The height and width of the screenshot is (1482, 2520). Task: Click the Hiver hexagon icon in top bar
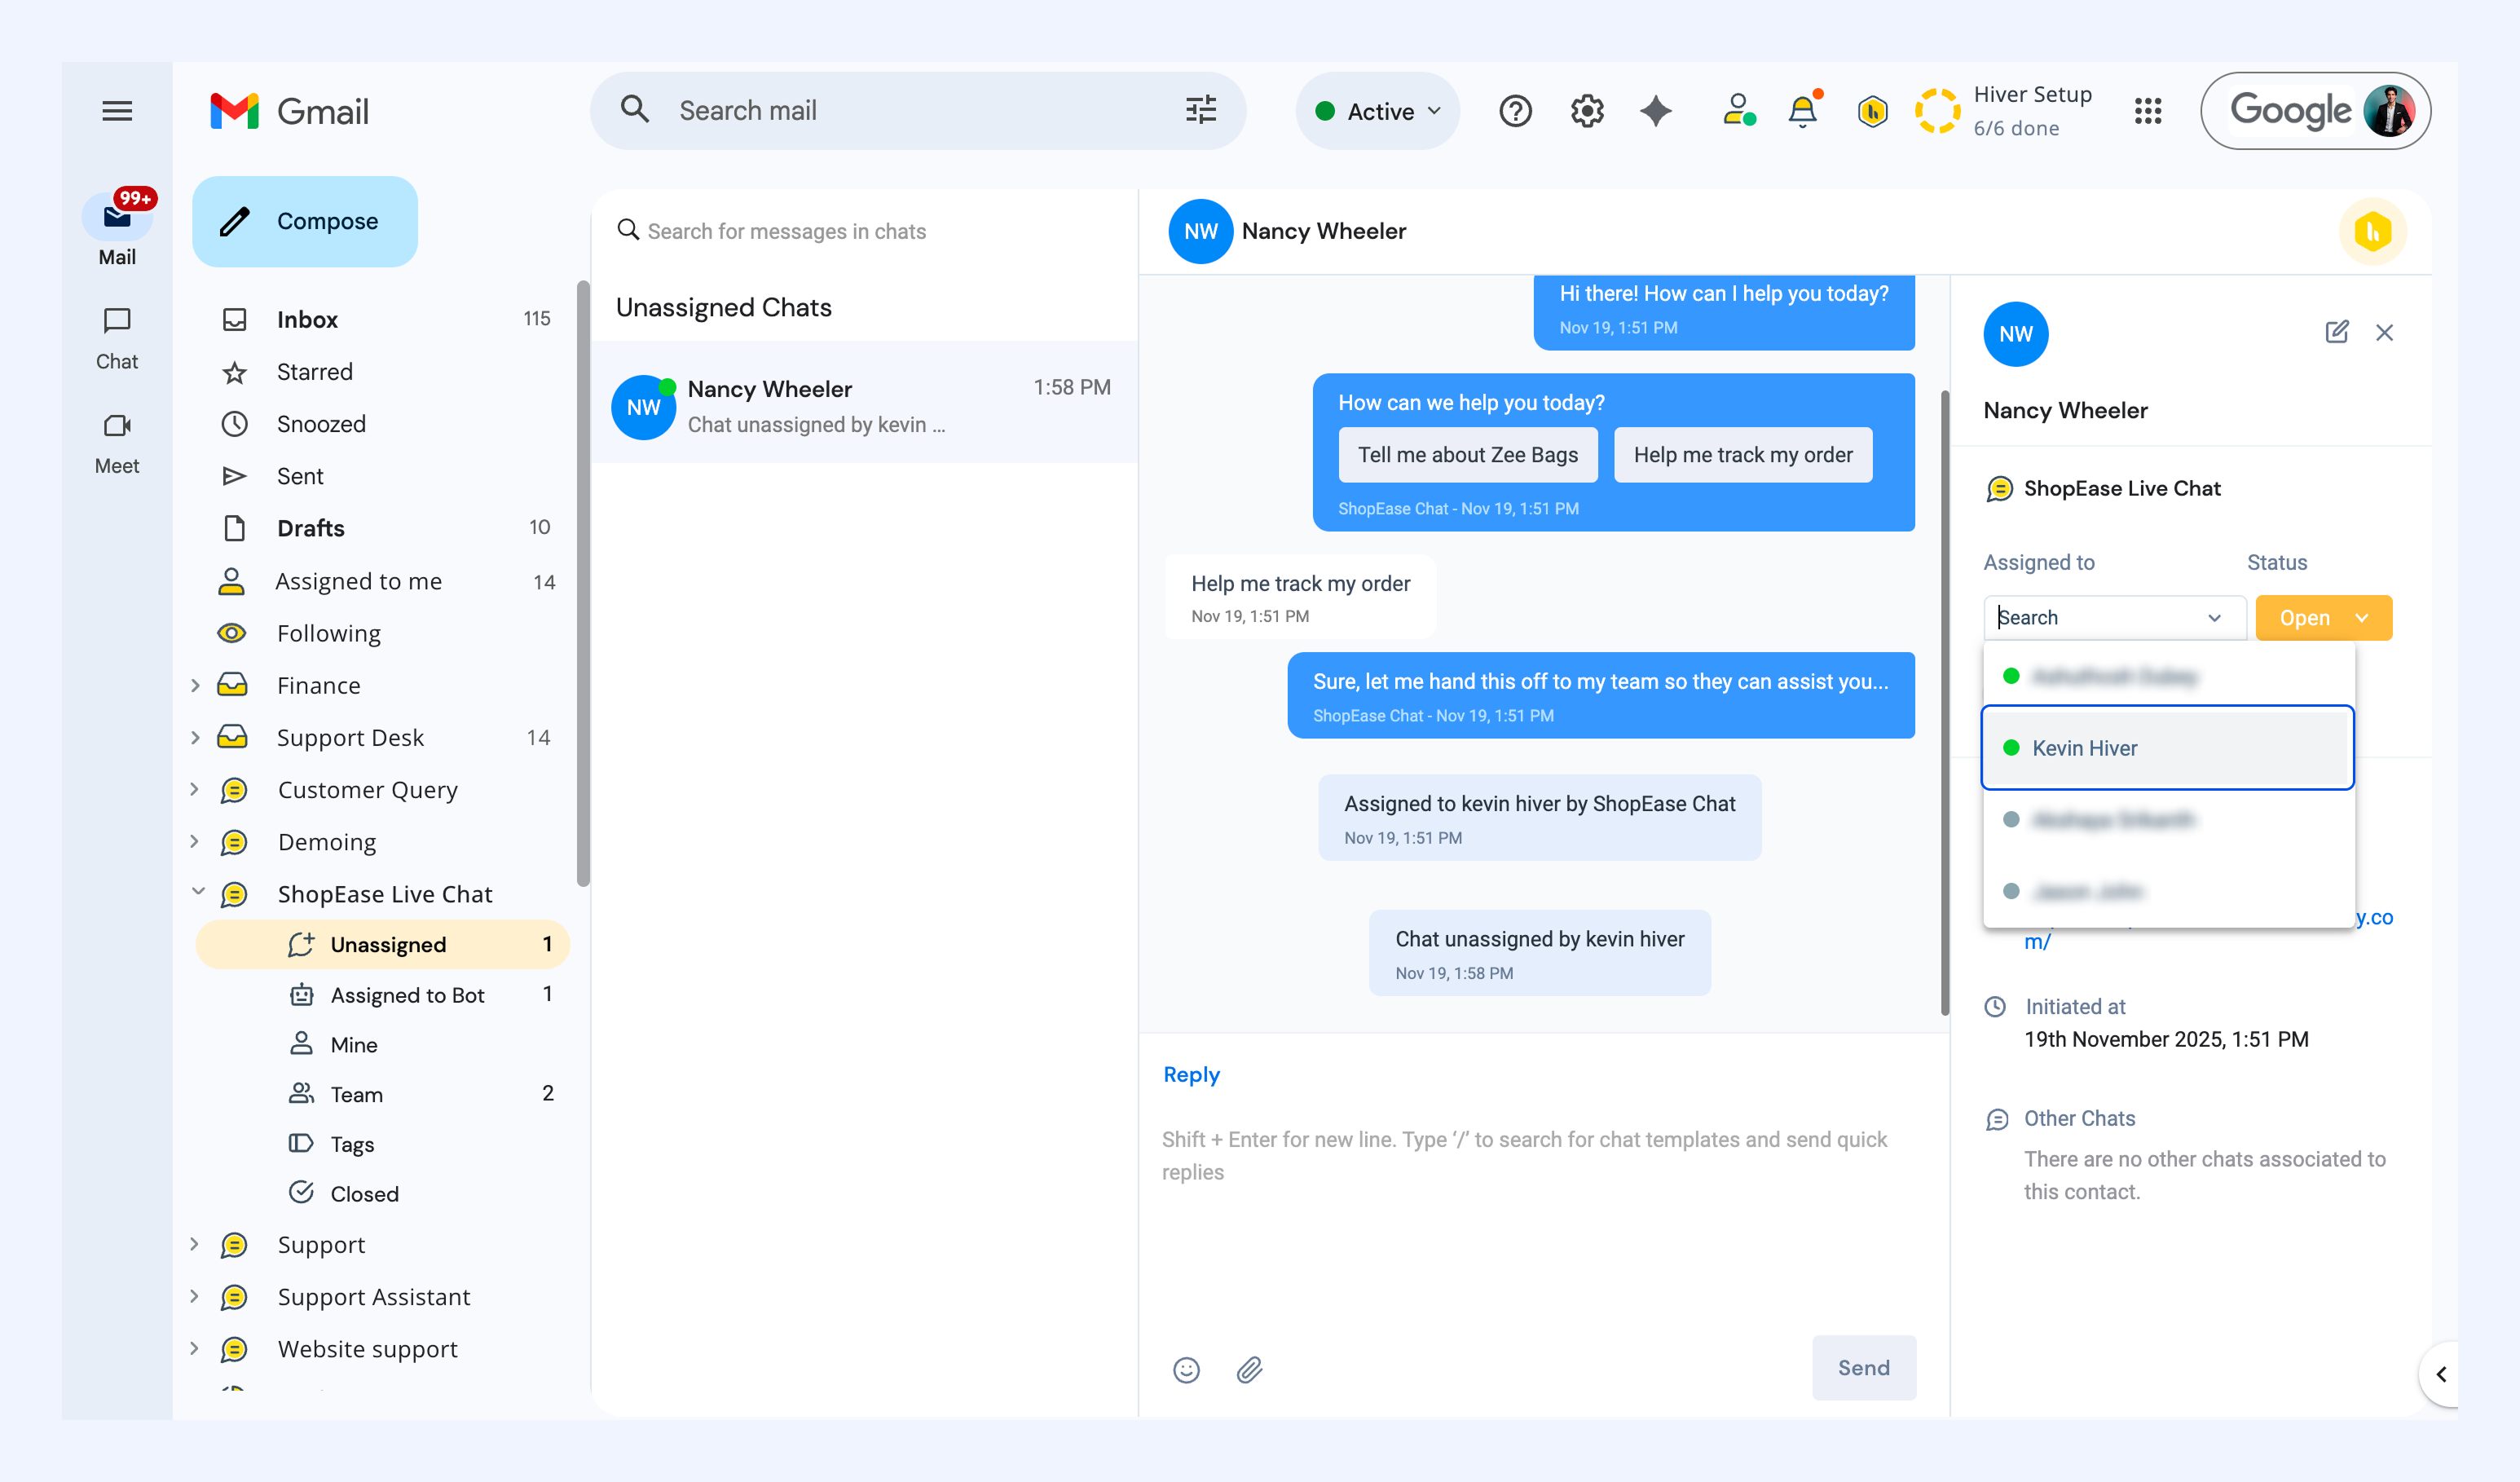pos(1873,111)
